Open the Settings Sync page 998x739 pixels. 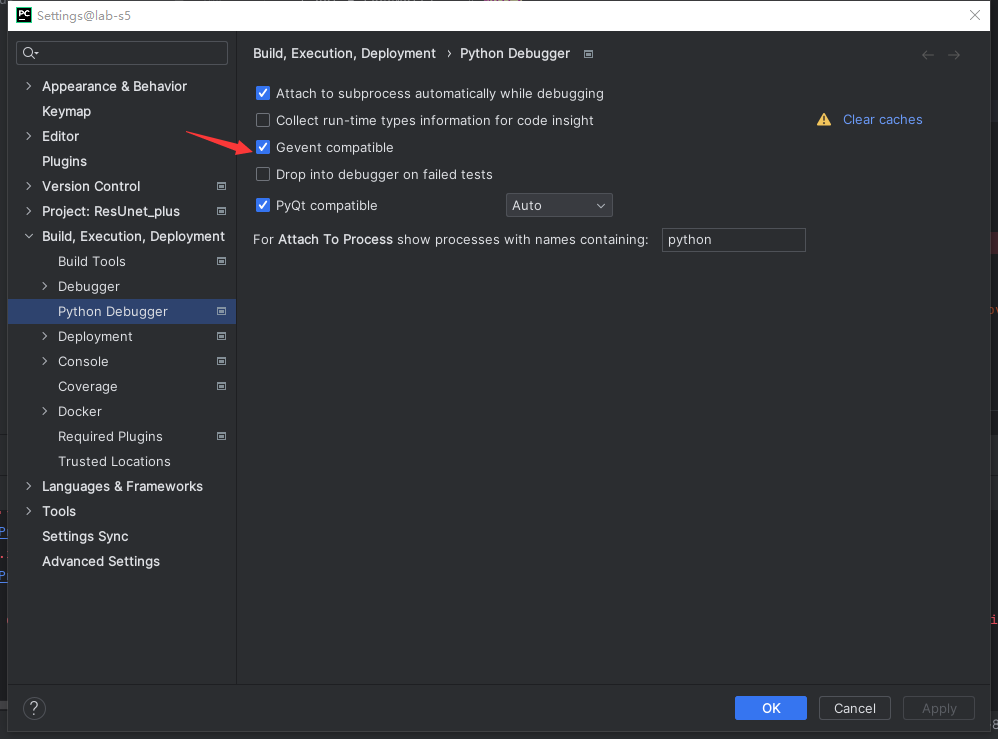click(x=85, y=537)
